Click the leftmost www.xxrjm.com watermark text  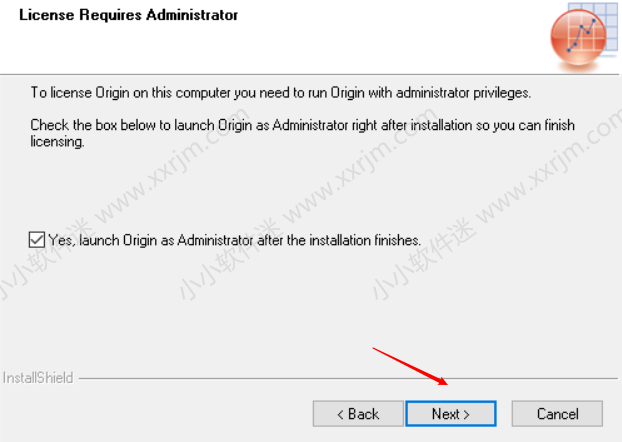click(173, 166)
